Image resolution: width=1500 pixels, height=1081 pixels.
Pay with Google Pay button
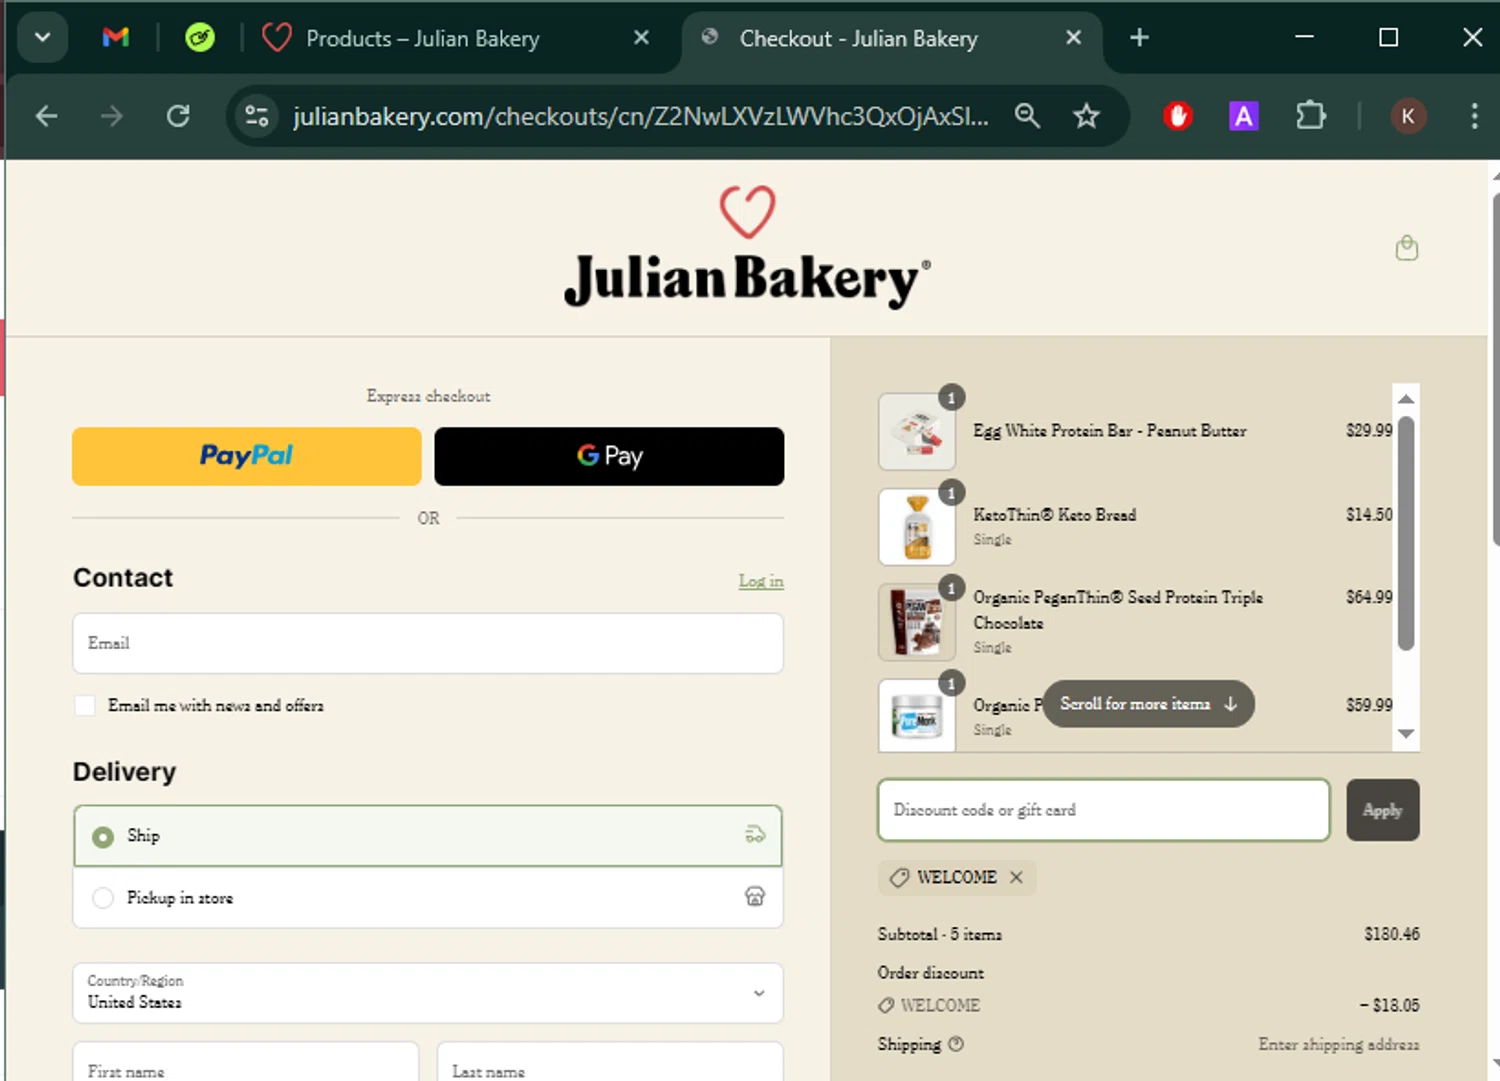click(x=609, y=456)
